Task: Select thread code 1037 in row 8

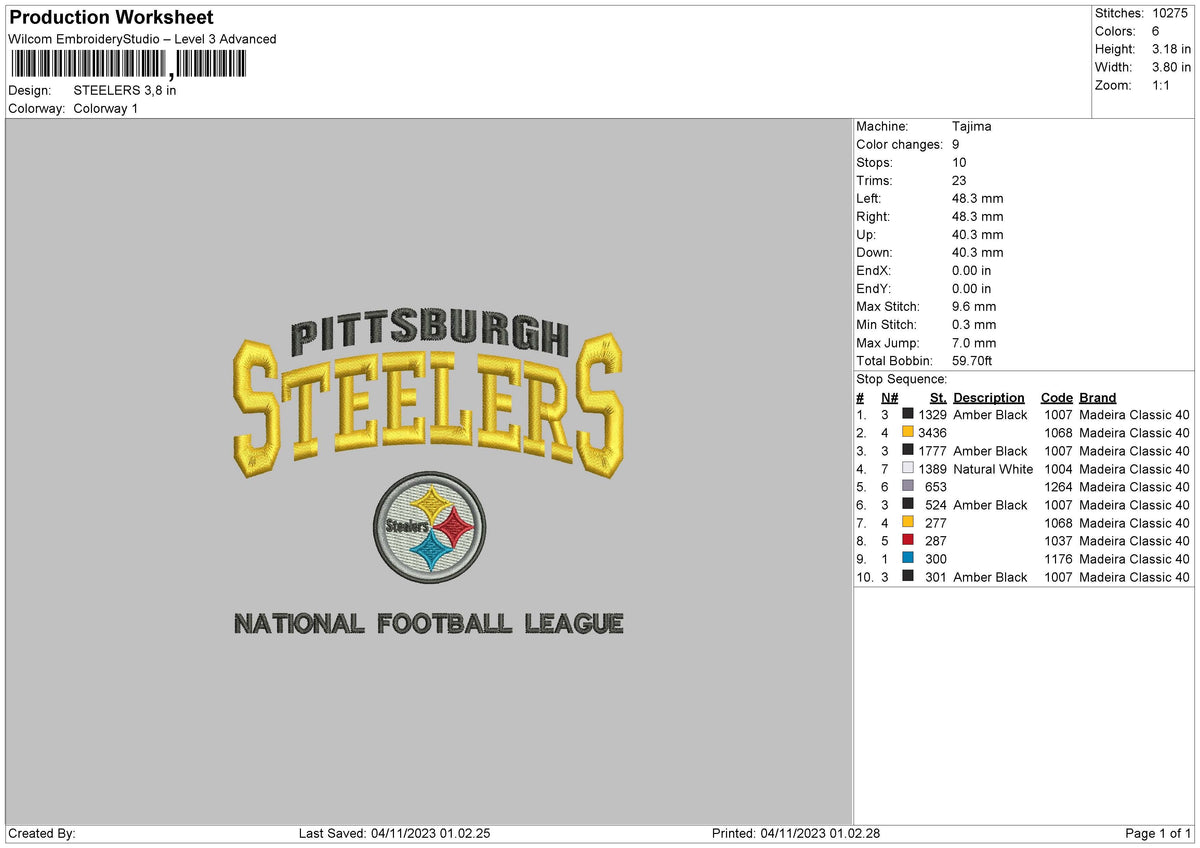Action: pyautogui.click(x=1059, y=540)
